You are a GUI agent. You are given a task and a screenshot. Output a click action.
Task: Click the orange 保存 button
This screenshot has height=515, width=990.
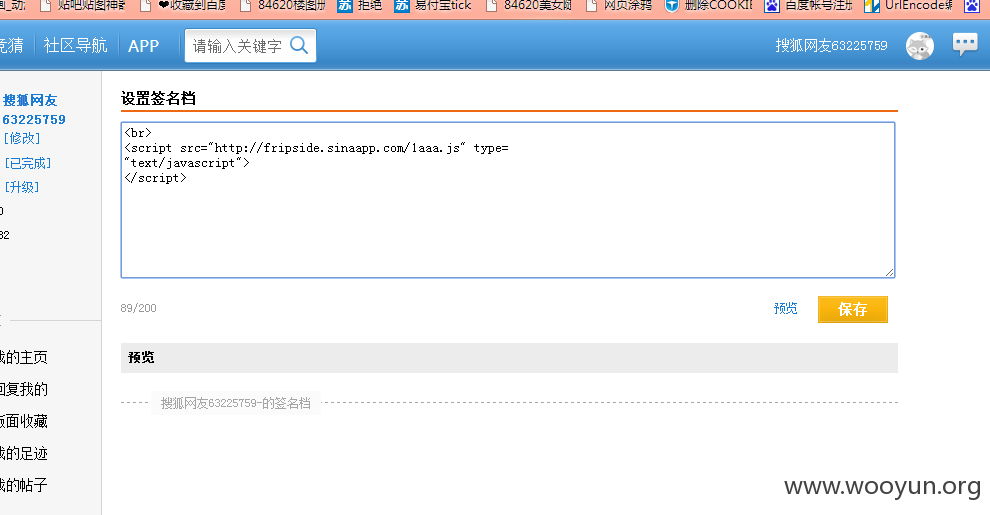point(852,309)
